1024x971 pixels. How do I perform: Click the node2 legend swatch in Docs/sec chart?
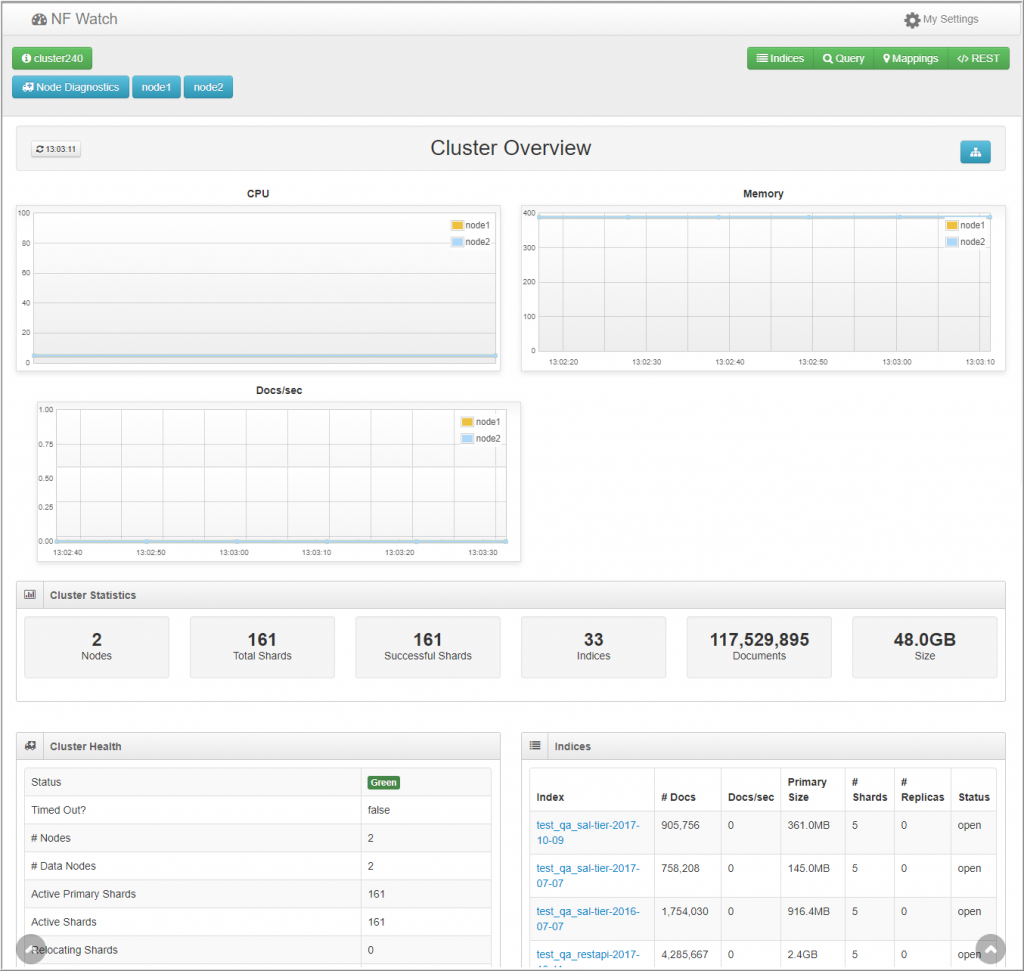coord(468,438)
